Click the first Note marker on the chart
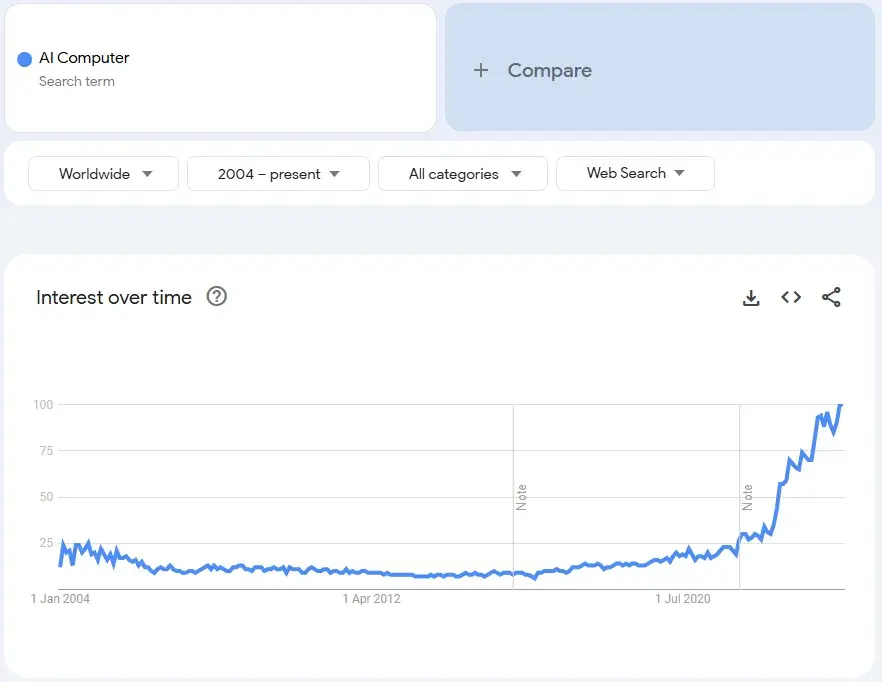Image resolution: width=882 pixels, height=682 pixels. (521, 497)
